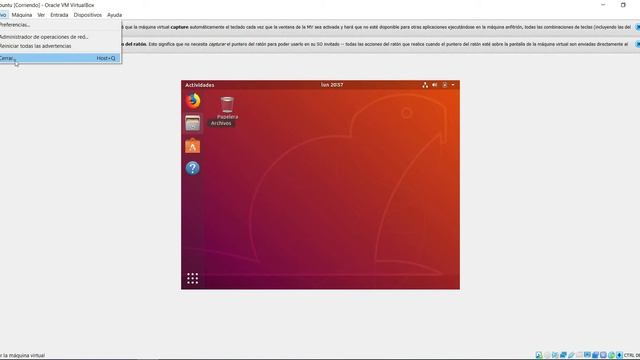Click Actividades in the Ubuntu top bar
The image size is (640, 360).
click(x=200, y=85)
